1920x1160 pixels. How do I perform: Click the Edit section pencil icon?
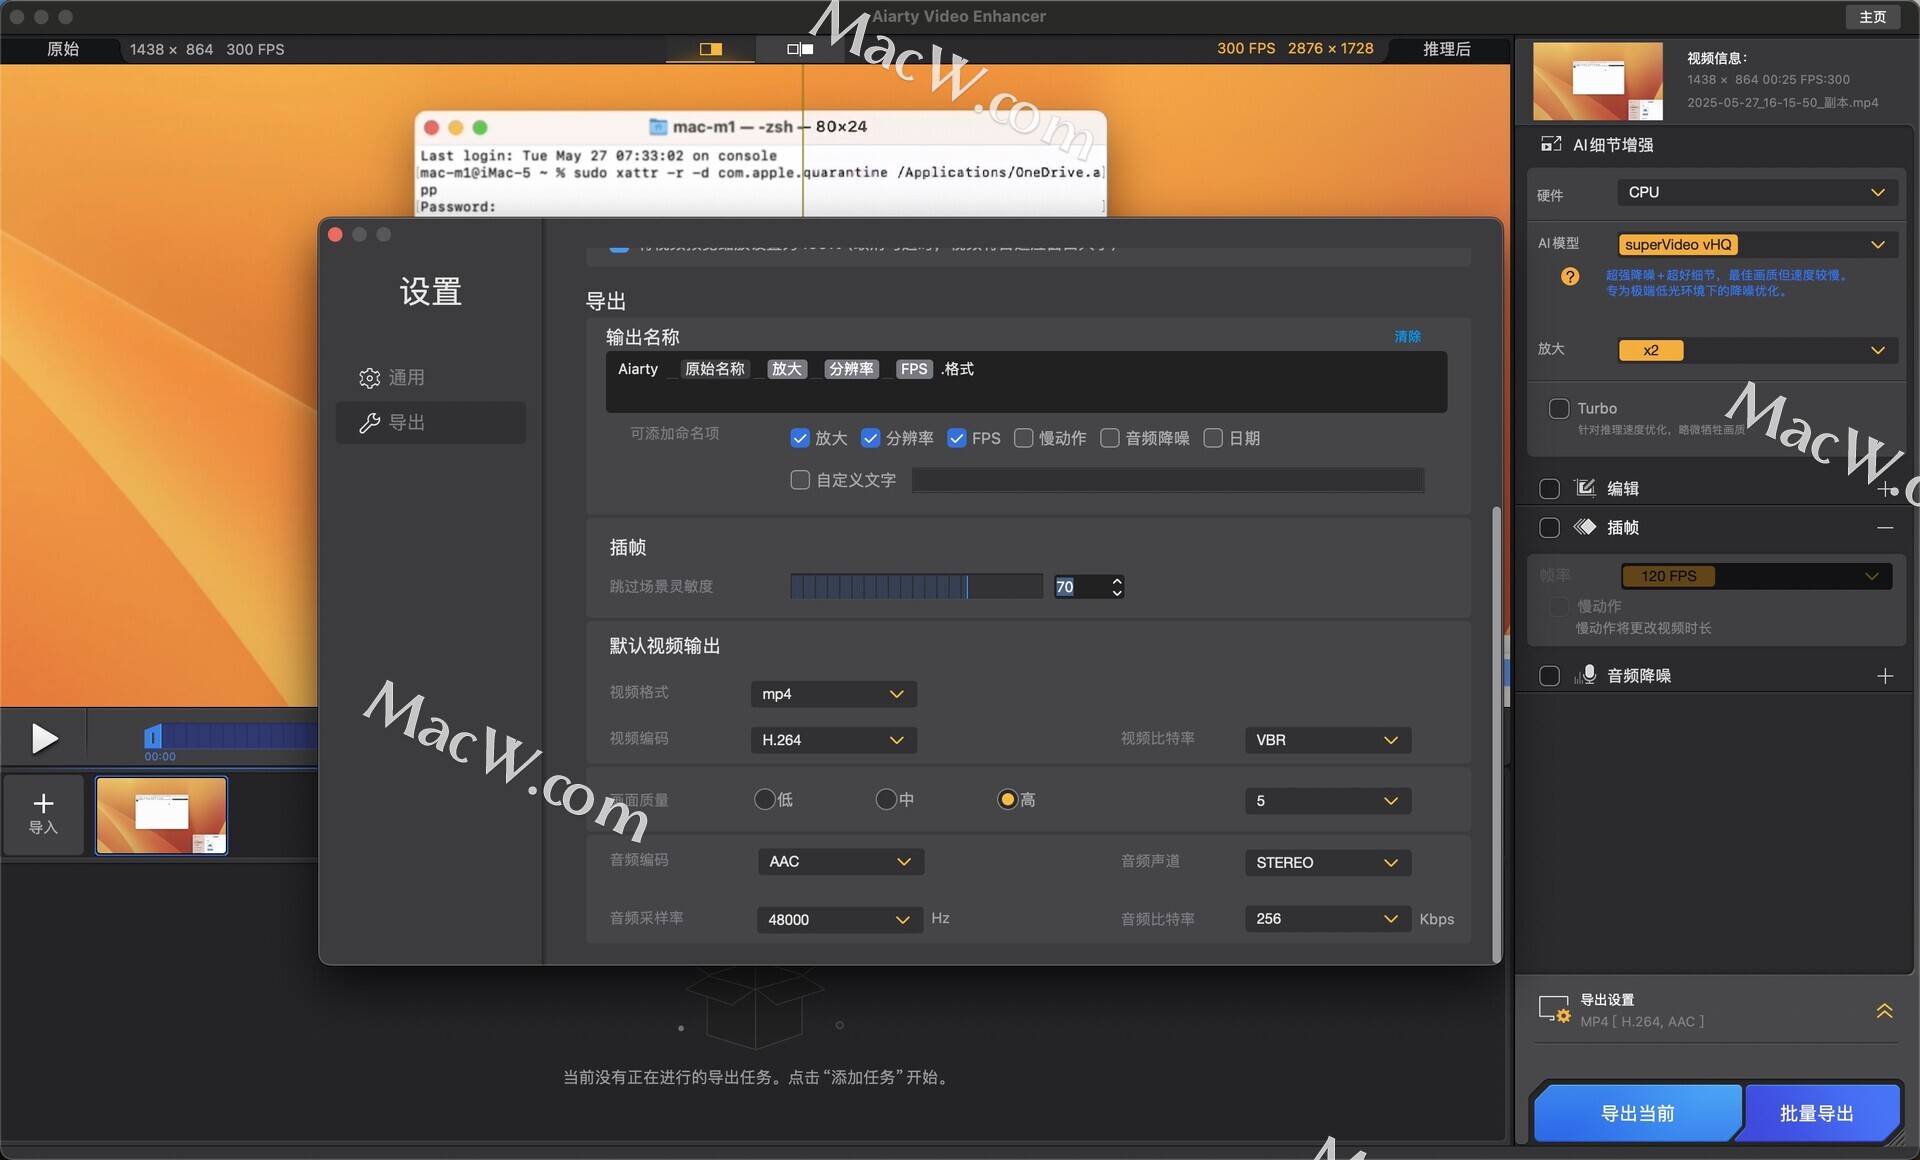pos(1585,488)
